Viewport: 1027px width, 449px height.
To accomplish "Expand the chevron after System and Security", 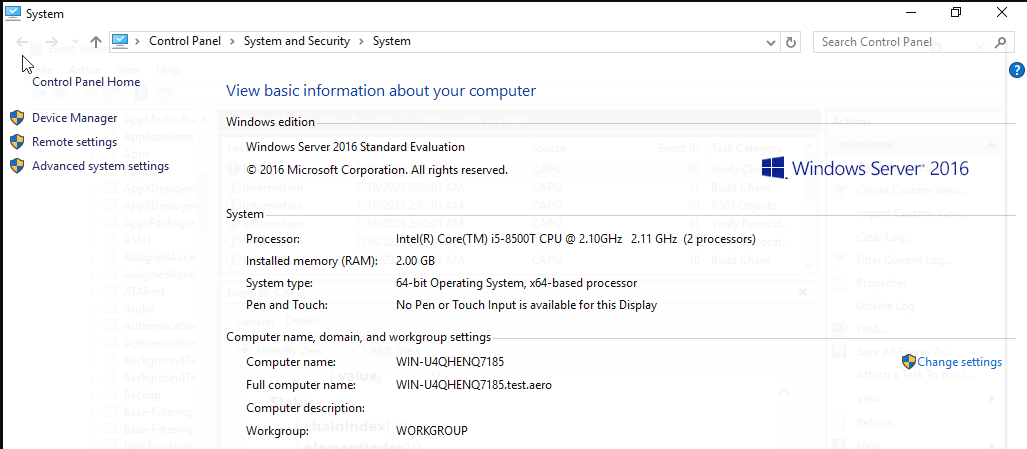I will [361, 42].
